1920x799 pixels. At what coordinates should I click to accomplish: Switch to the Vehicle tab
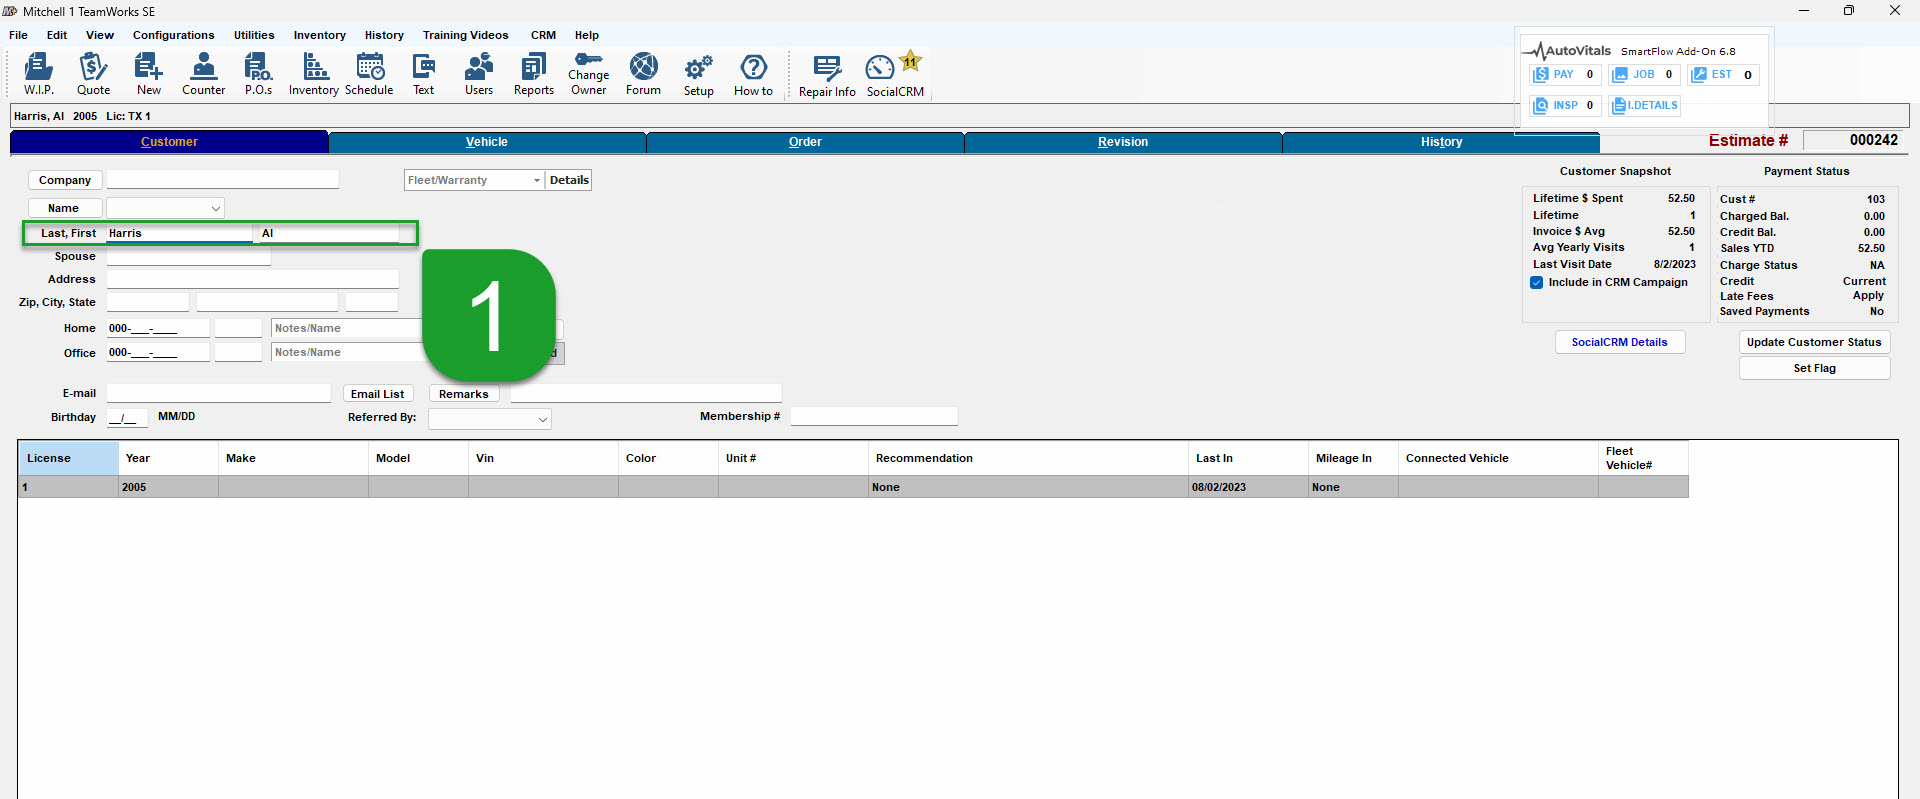(487, 142)
